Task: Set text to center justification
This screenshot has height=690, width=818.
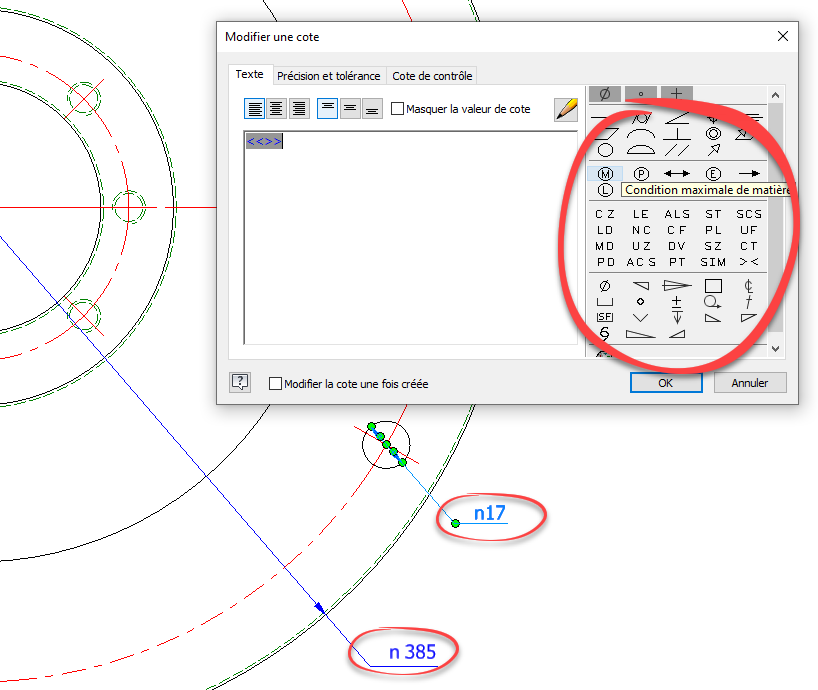Action: click(x=276, y=109)
